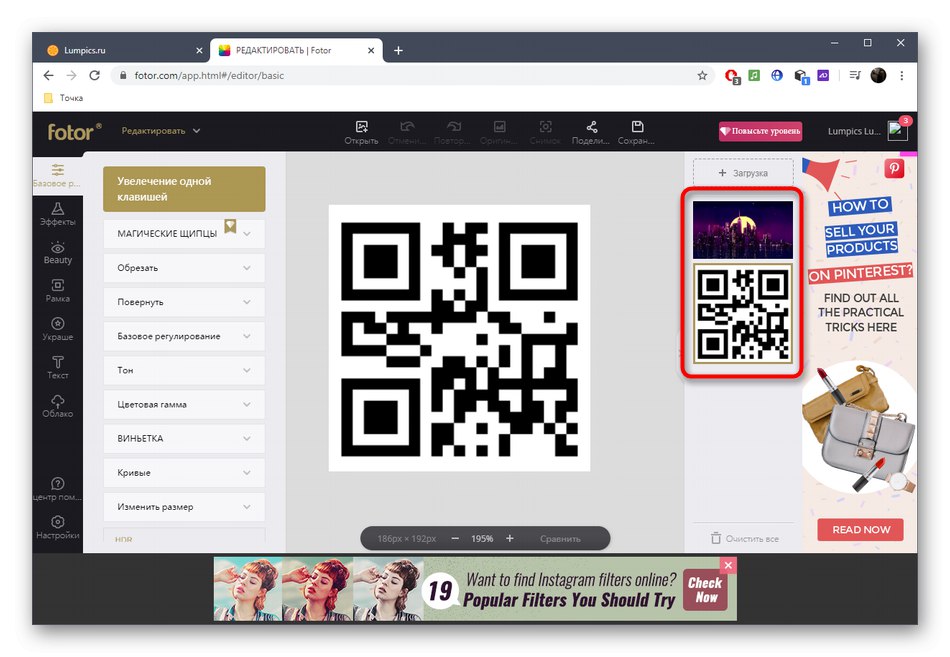Expand the ВИНЬЕТКА section

[184, 438]
